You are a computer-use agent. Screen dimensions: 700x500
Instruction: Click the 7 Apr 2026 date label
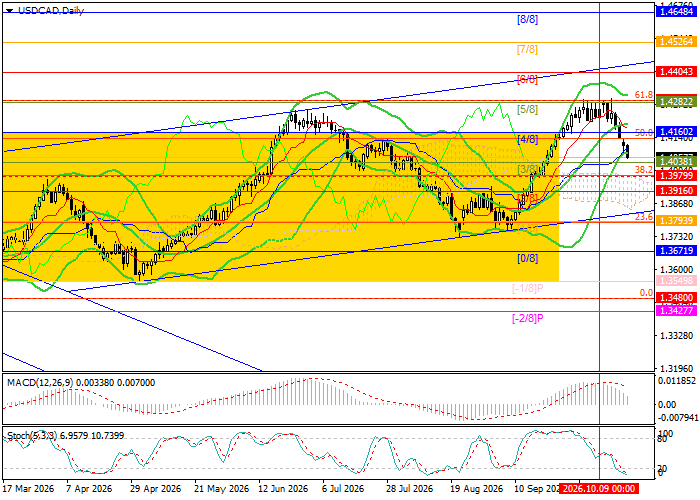pyautogui.click(x=89, y=488)
